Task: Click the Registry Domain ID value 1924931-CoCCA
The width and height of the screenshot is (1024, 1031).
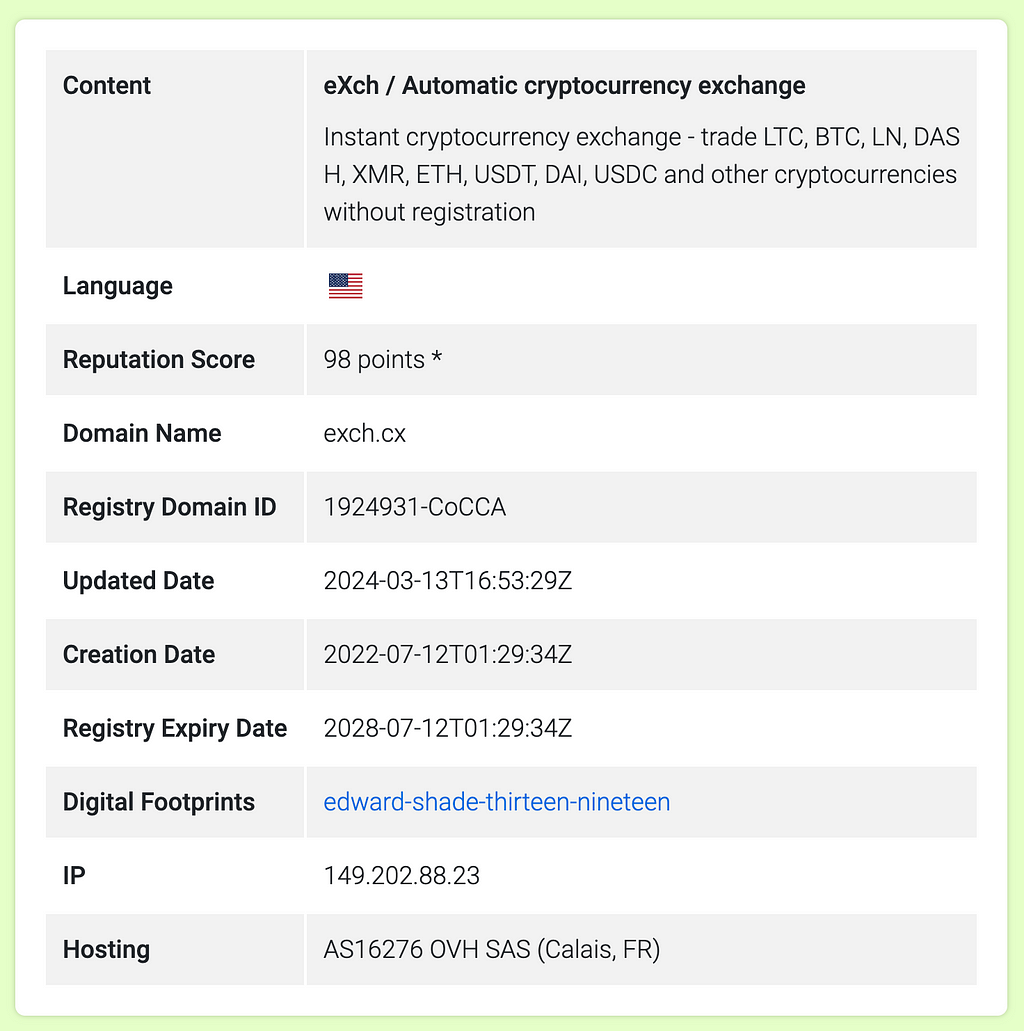Action: pos(414,507)
